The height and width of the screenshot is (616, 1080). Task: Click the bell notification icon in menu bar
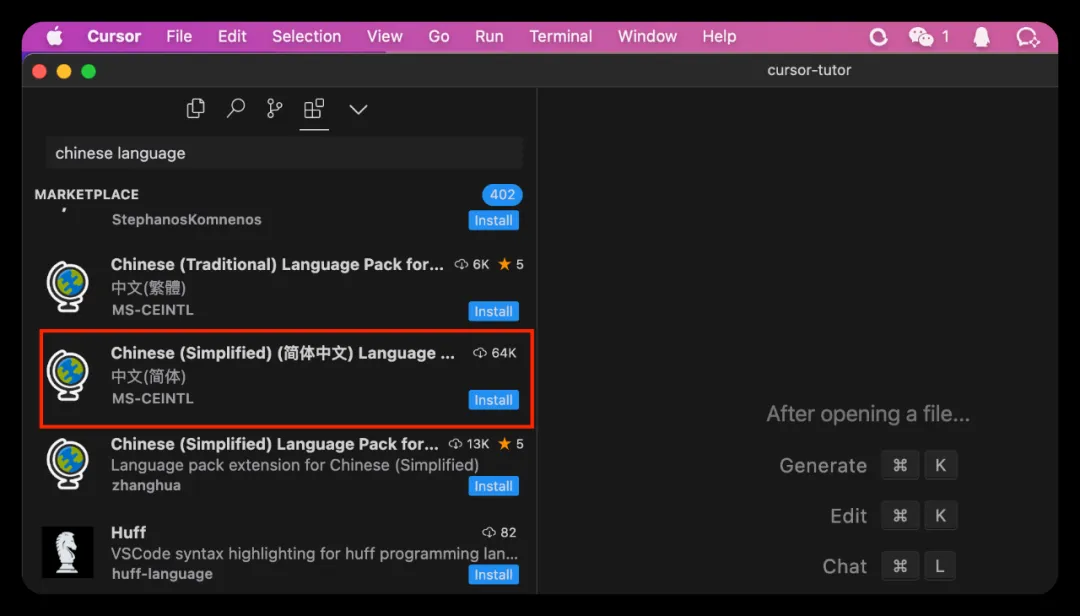982,37
